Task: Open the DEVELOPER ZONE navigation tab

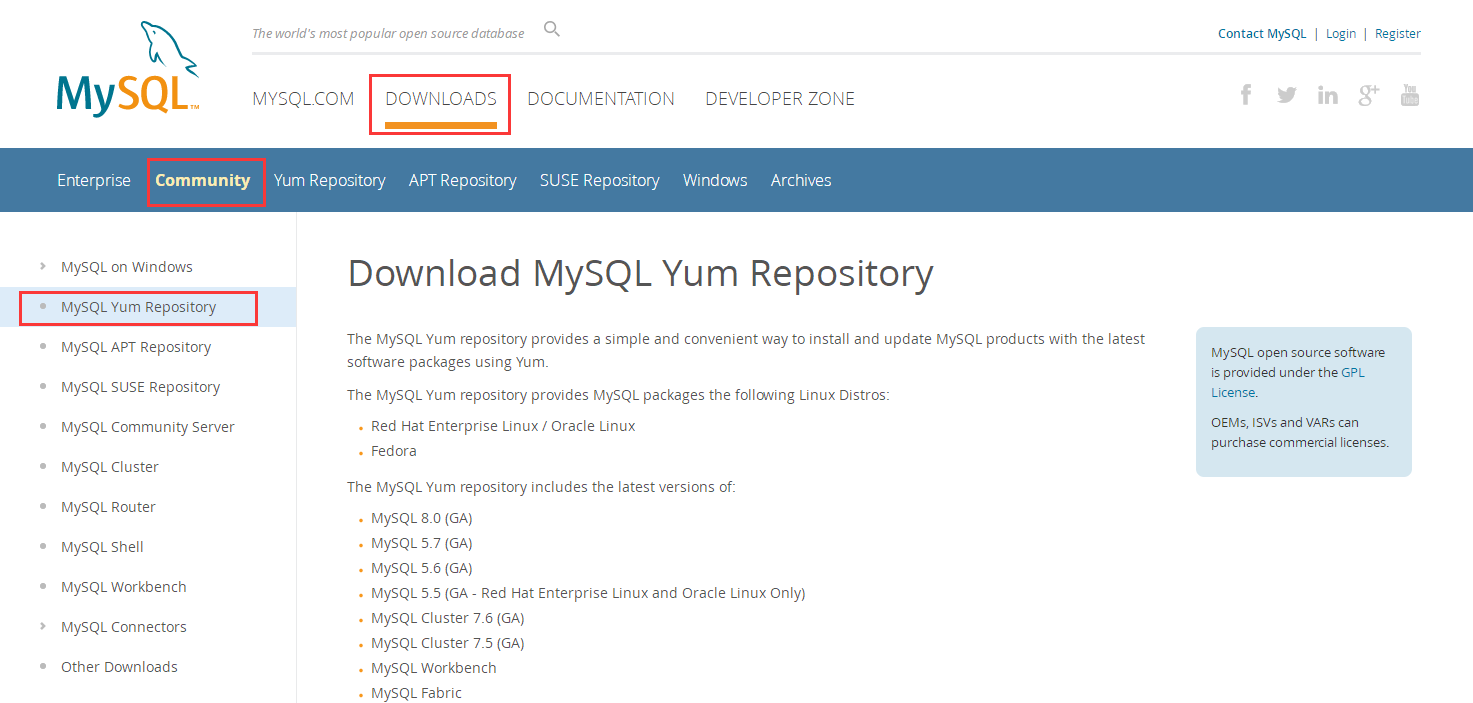Action: coord(779,99)
